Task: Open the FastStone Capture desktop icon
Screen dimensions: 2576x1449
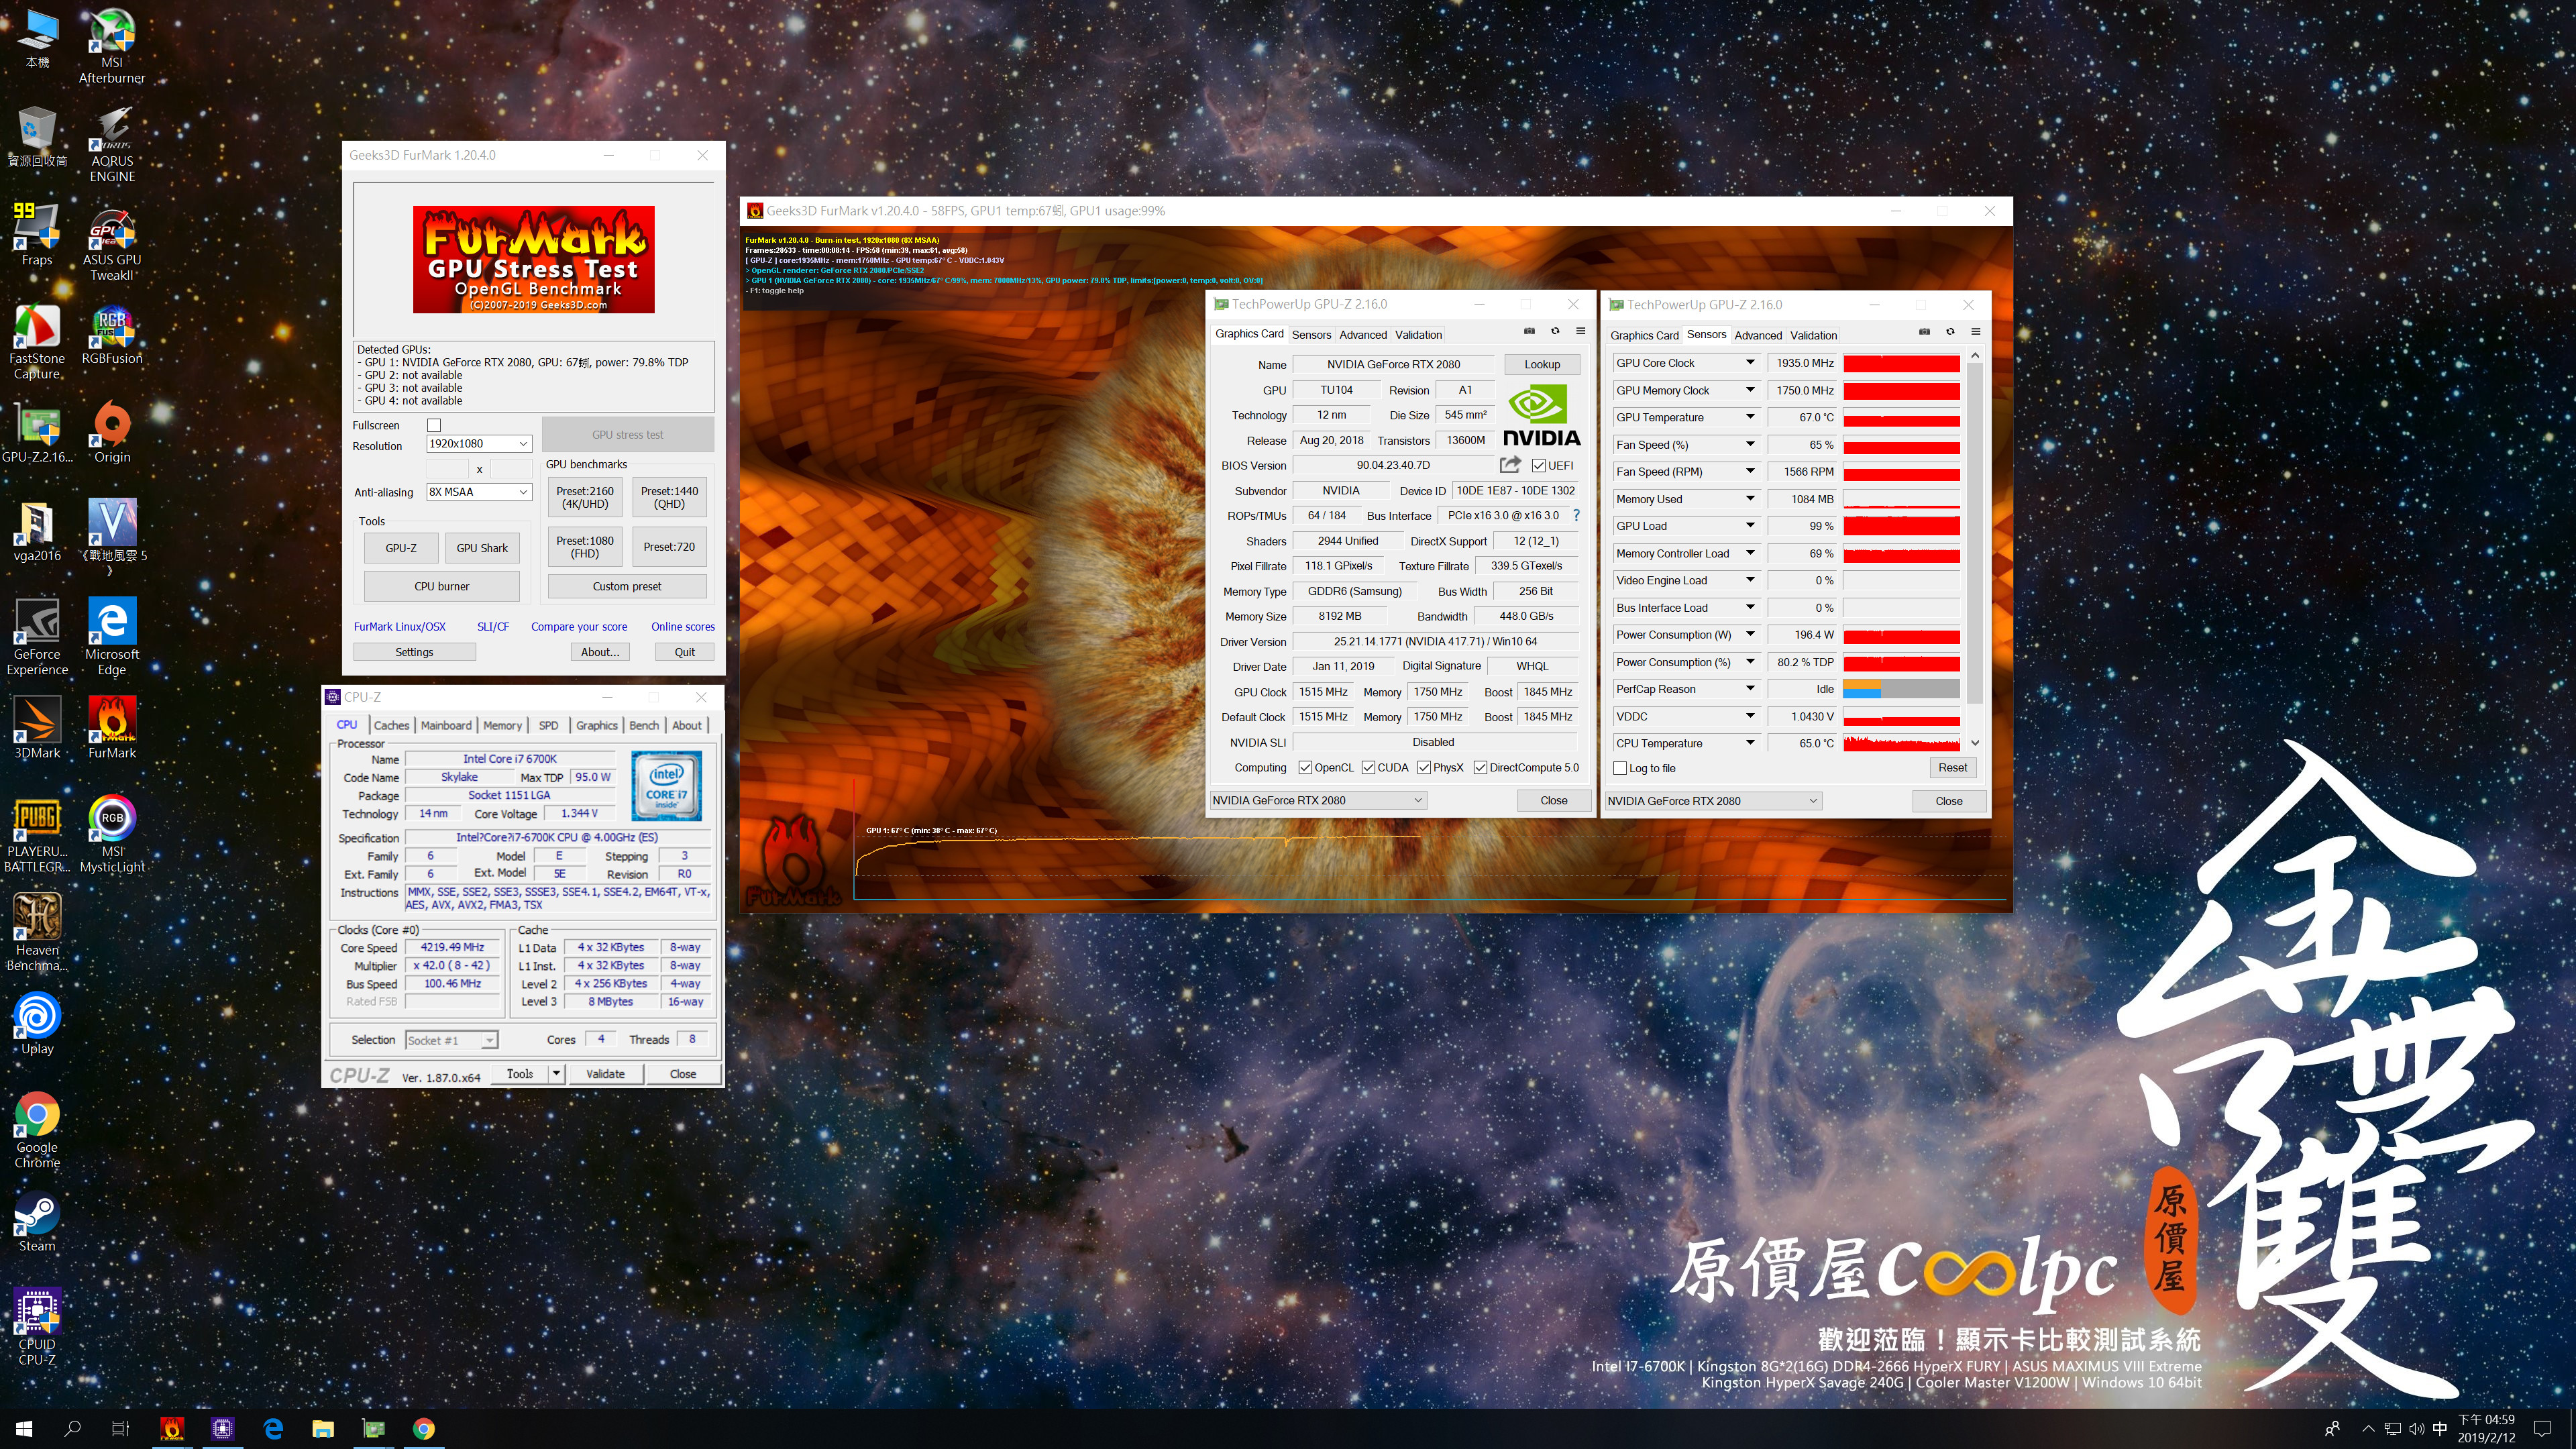Action: [37, 341]
